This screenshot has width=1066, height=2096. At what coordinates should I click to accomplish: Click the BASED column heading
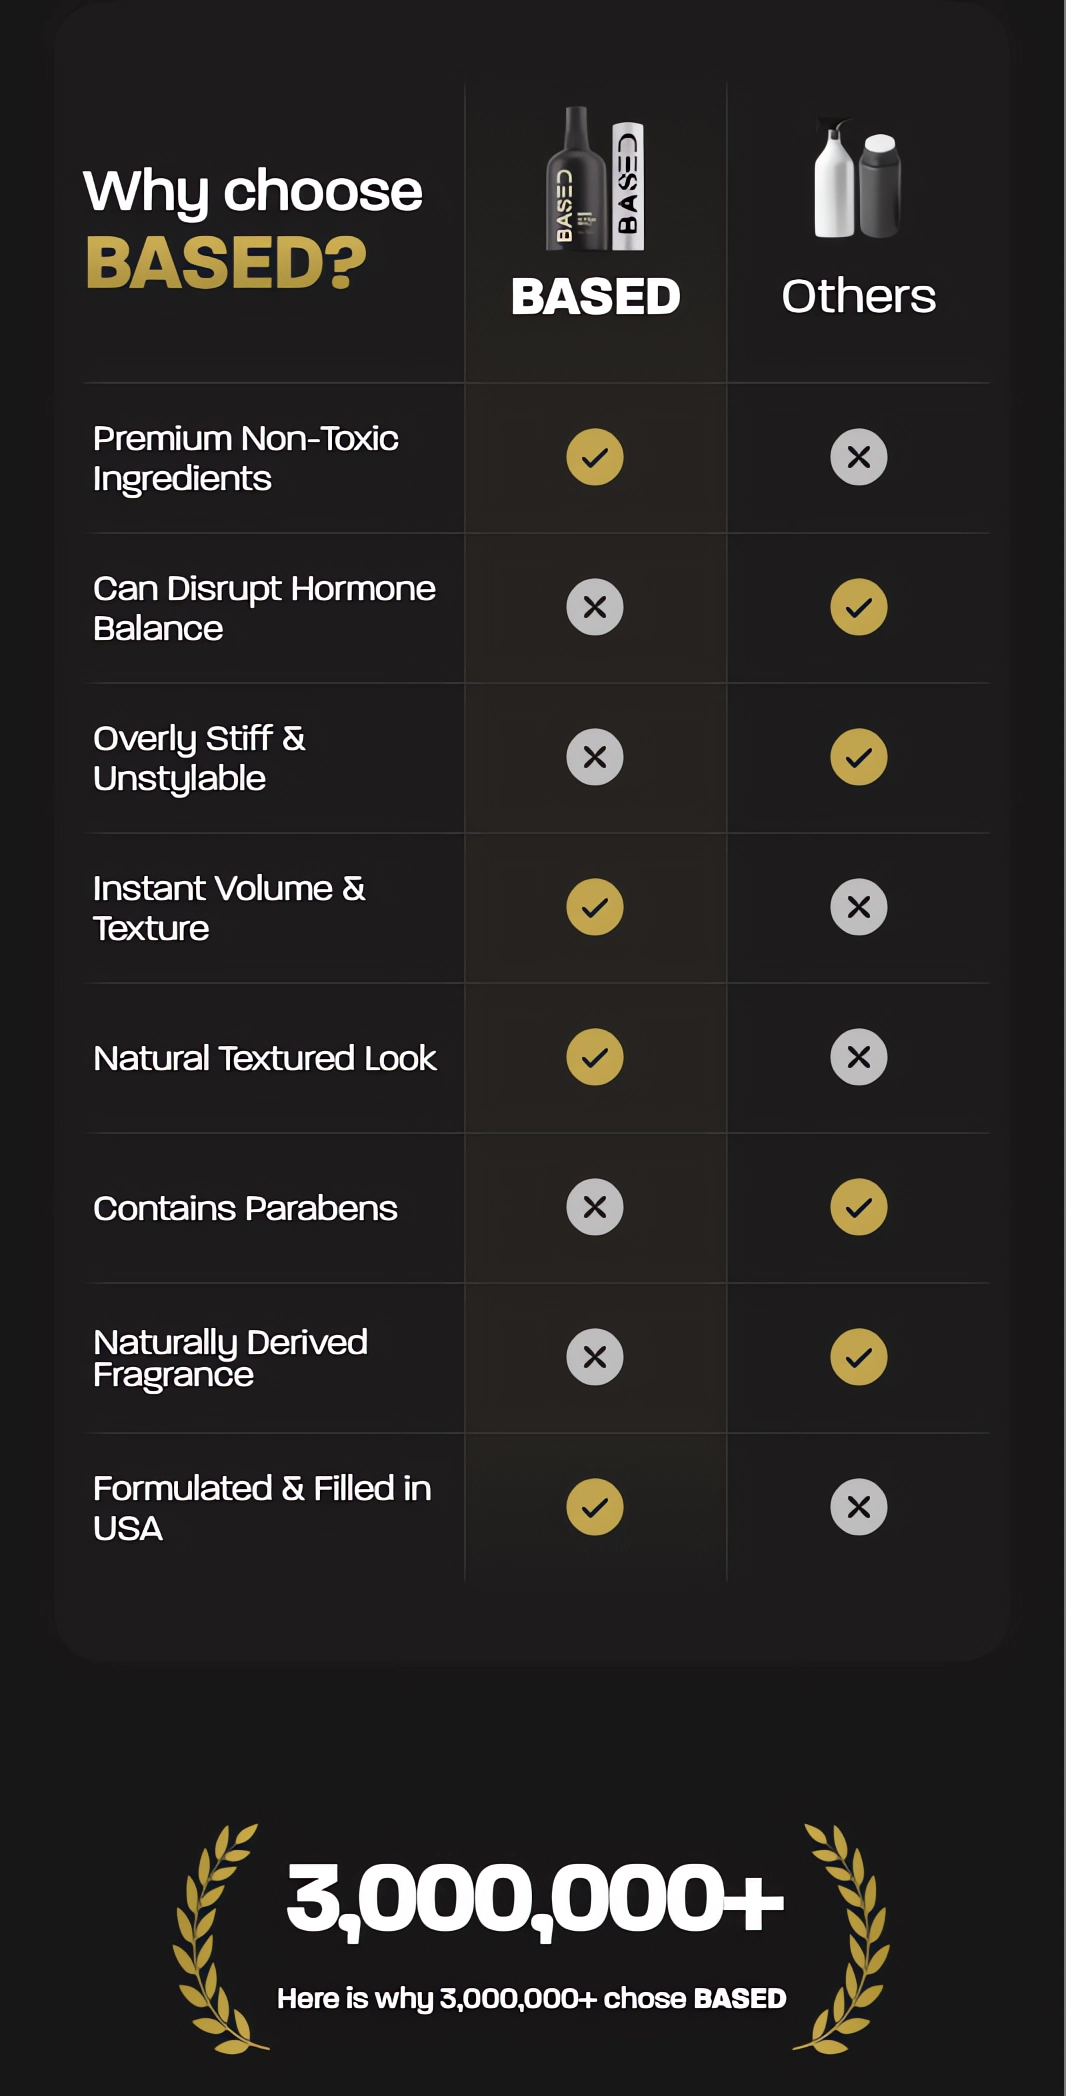coord(595,297)
